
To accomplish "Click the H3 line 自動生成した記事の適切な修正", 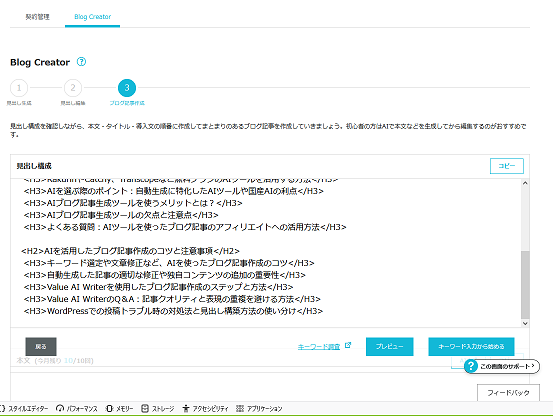I will (x=164, y=275).
